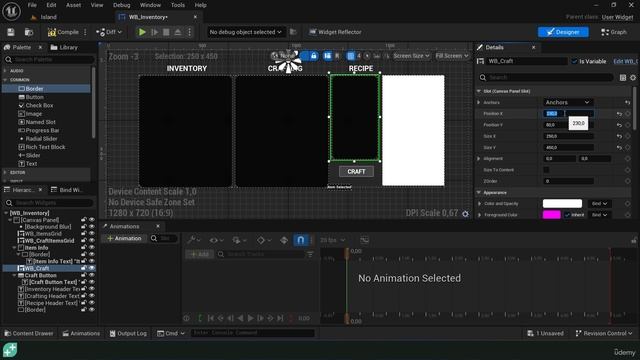Save the current widget blueprint asset
640x360 pixels.
pyautogui.click(x=11, y=32)
